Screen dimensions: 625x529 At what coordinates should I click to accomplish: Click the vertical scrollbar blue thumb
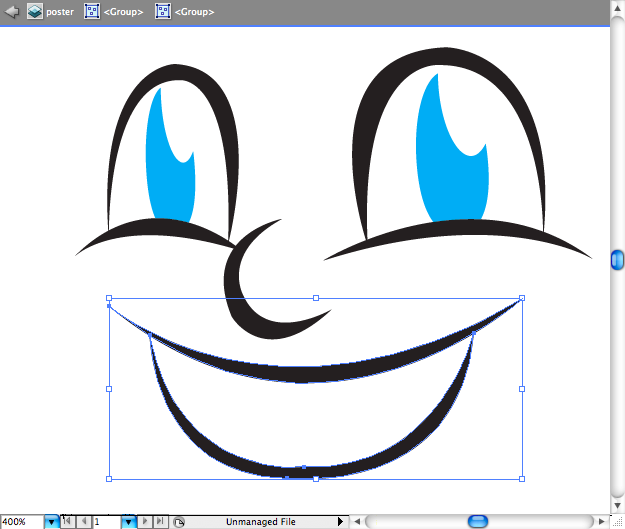[x=617, y=260]
